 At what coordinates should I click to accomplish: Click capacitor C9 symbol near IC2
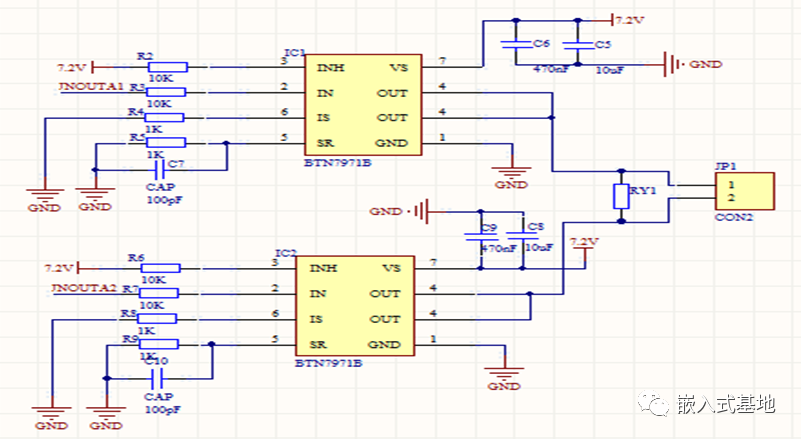pyautogui.click(x=479, y=237)
